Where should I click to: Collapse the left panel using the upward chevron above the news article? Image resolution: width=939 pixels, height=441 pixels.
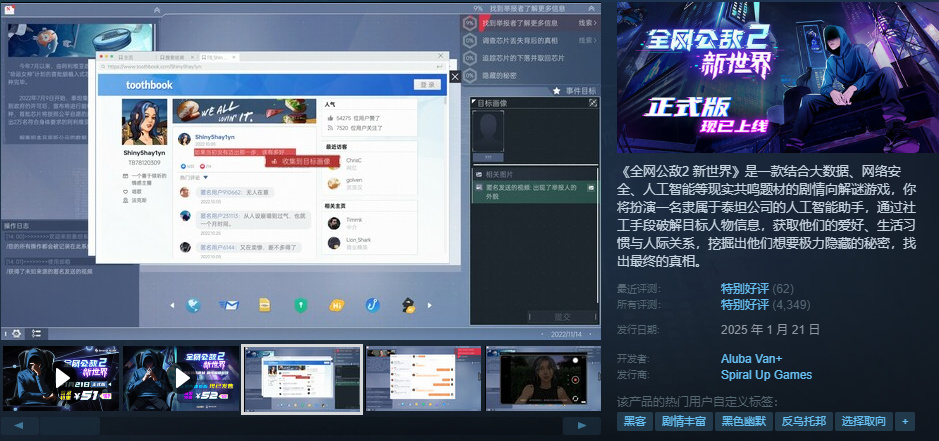click(157, 10)
